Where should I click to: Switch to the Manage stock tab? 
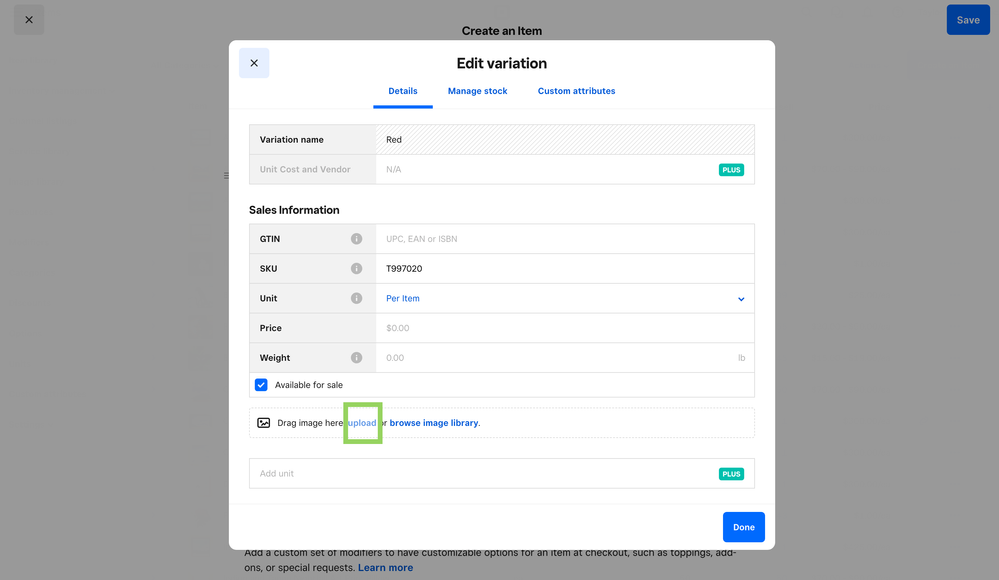point(477,91)
